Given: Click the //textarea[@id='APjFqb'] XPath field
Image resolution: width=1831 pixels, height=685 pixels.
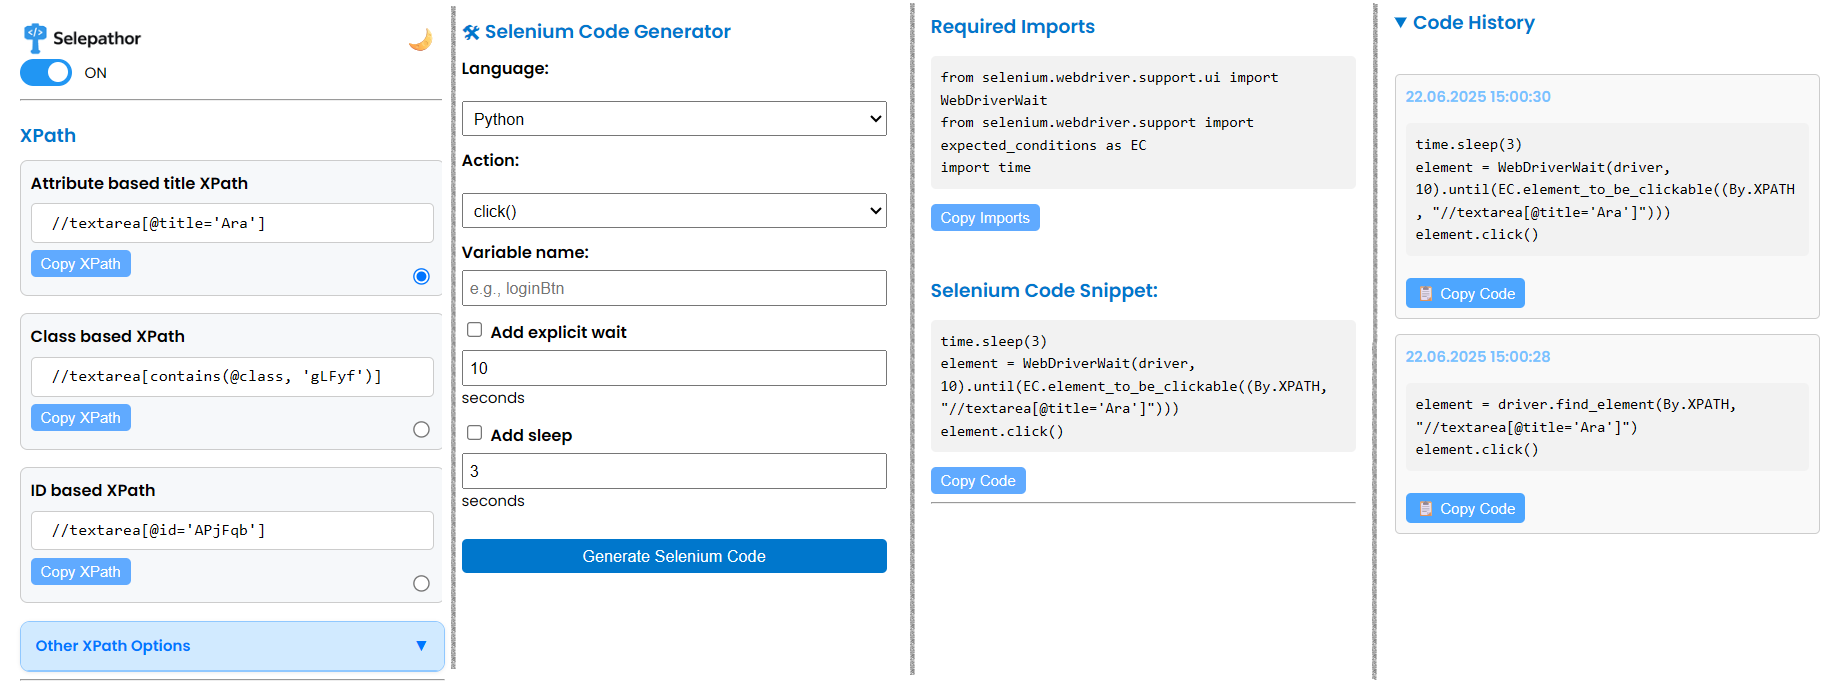Looking at the screenshot, I should click(x=232, y=530).
